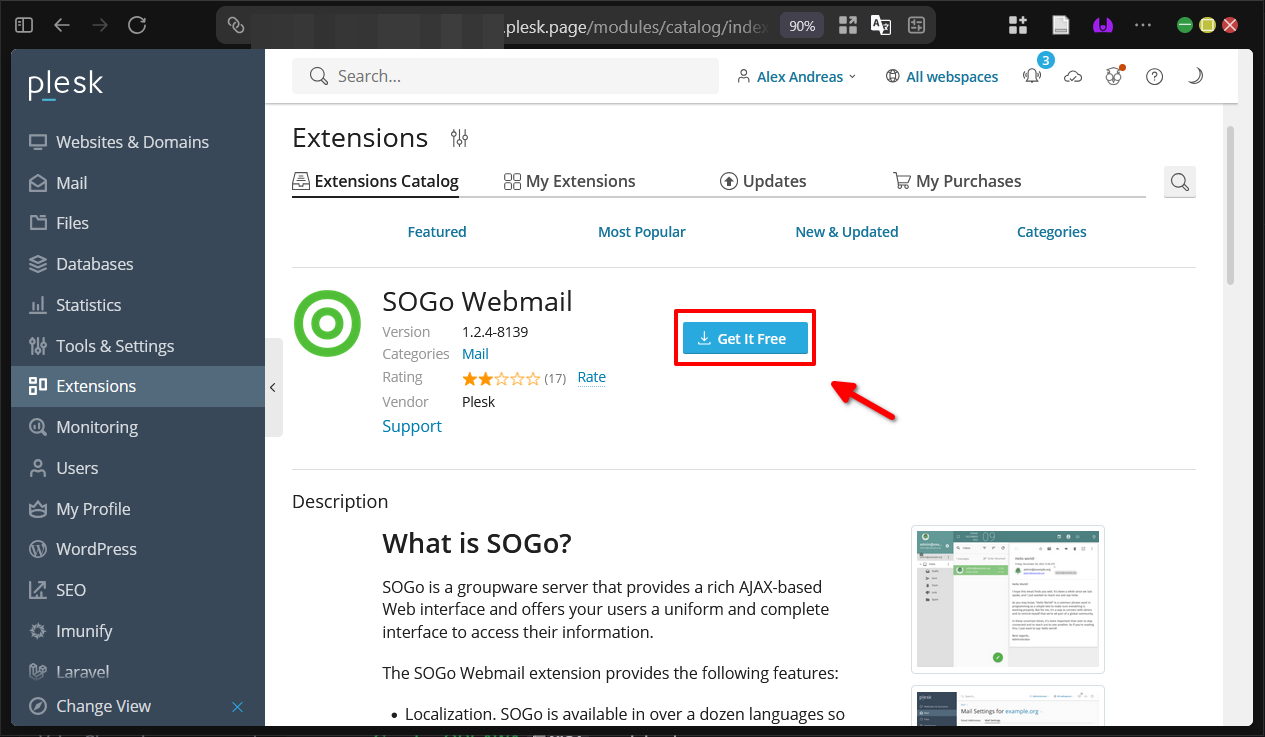Open SEO in the sidebar
Screen dimensions: 1265x737
click(138, 590)
